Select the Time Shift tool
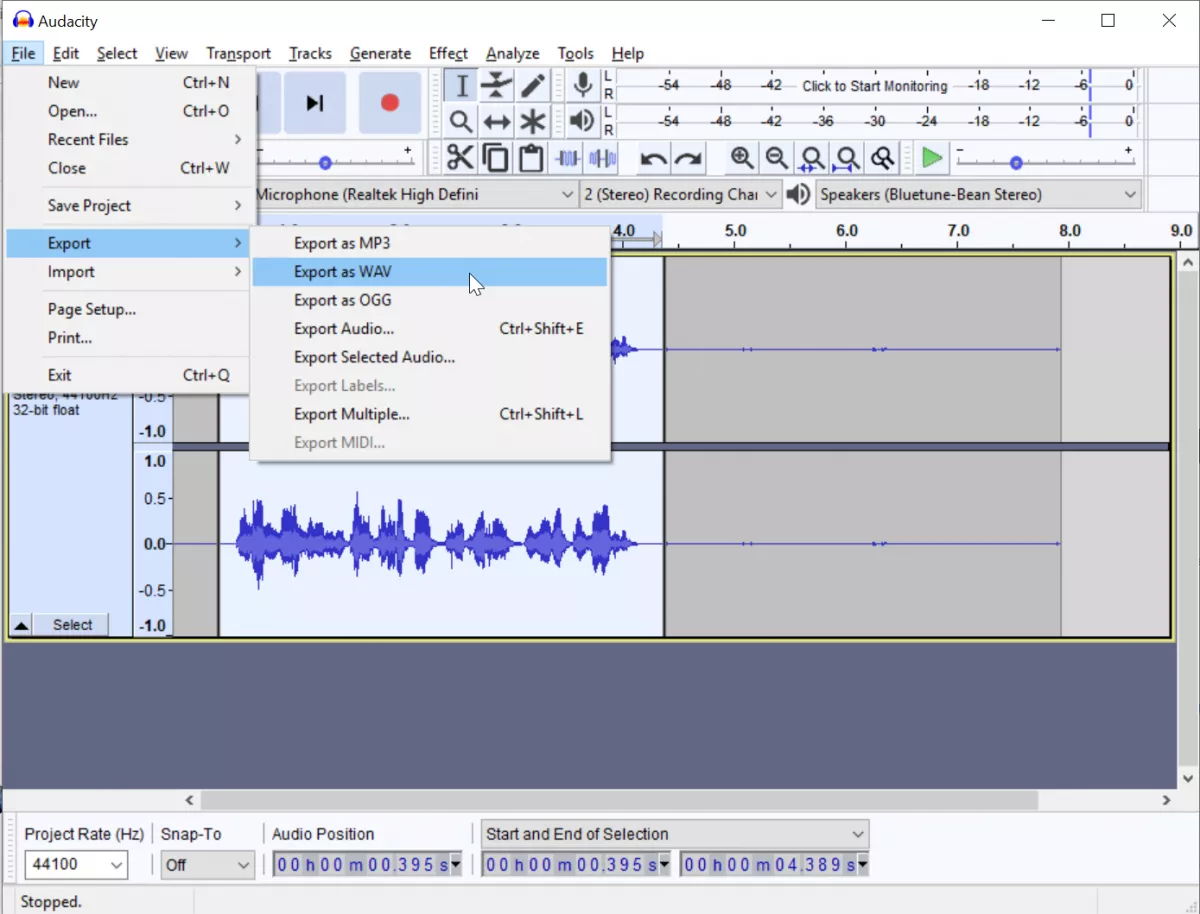This screenshot has height=914, width=1200. click(496, 122)
